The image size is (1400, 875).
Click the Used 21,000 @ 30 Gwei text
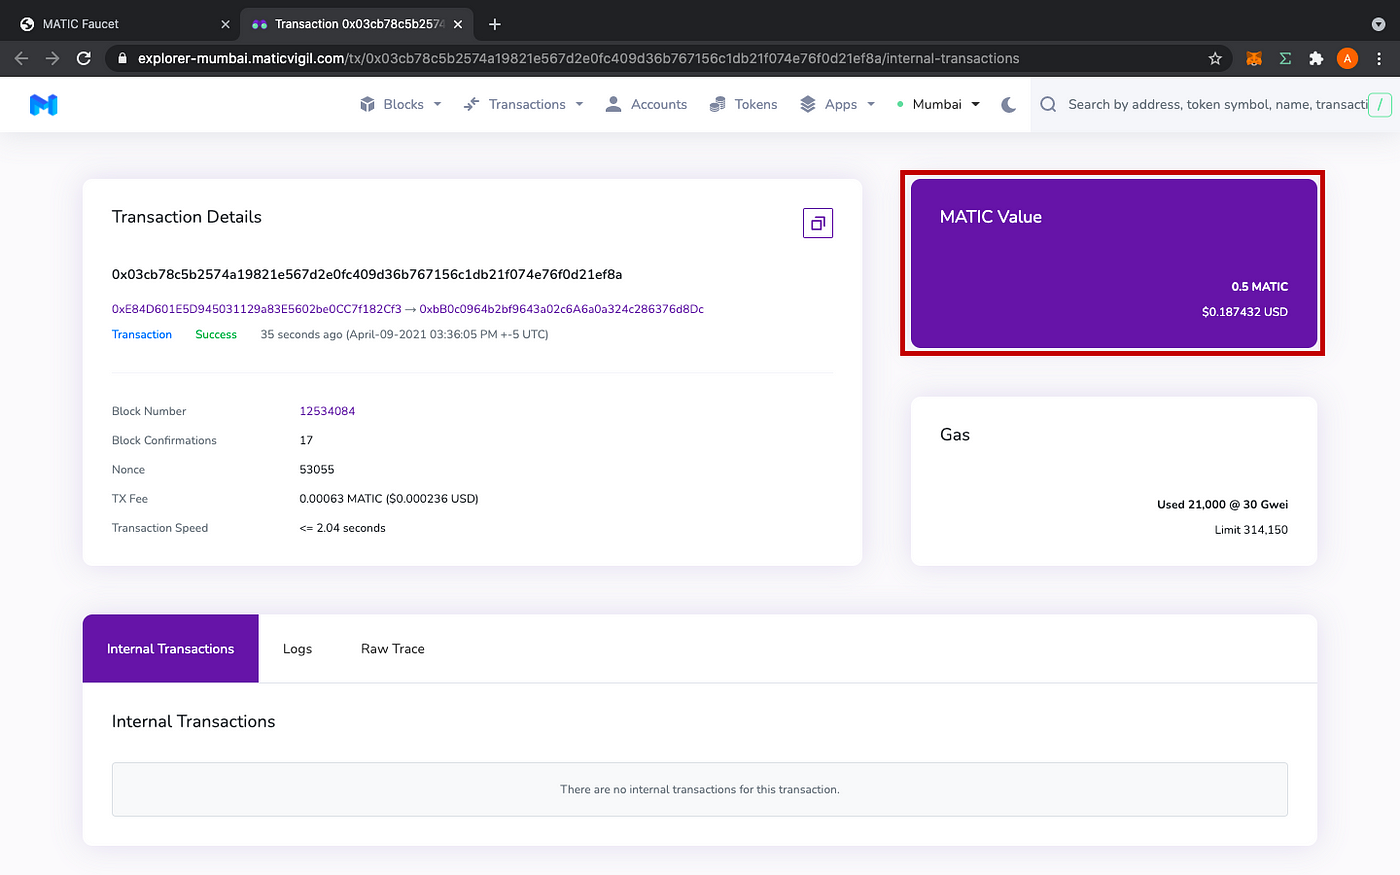[x=1222, y=504]
